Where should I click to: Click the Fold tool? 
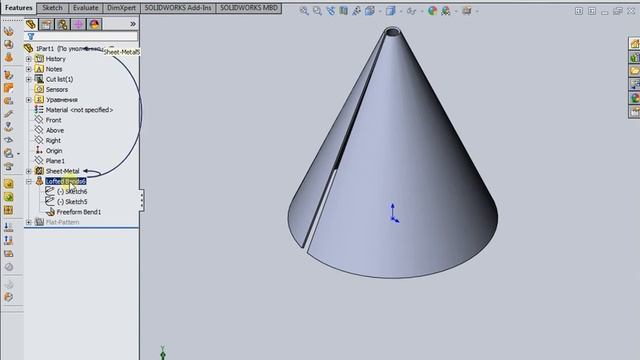tap(9, 241)
